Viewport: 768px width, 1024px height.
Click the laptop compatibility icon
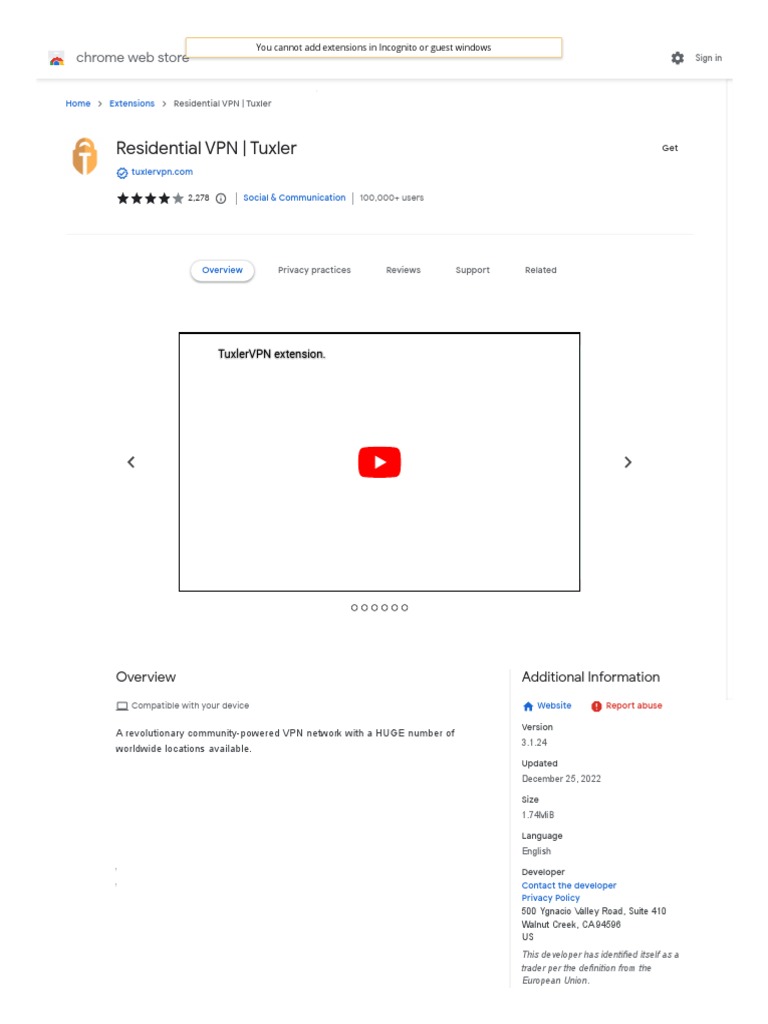(122, 706)
